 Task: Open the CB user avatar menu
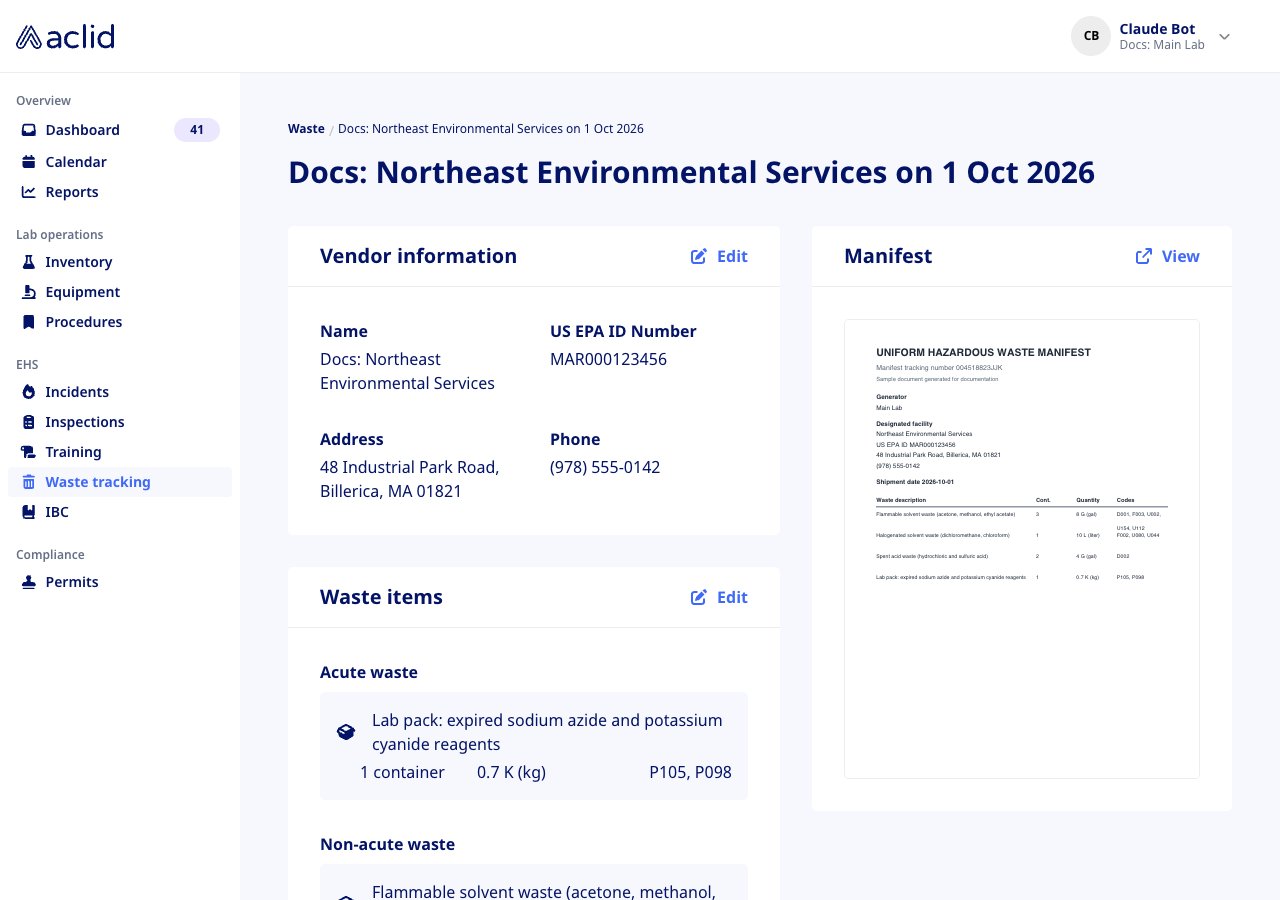[x=1091, y=36]
